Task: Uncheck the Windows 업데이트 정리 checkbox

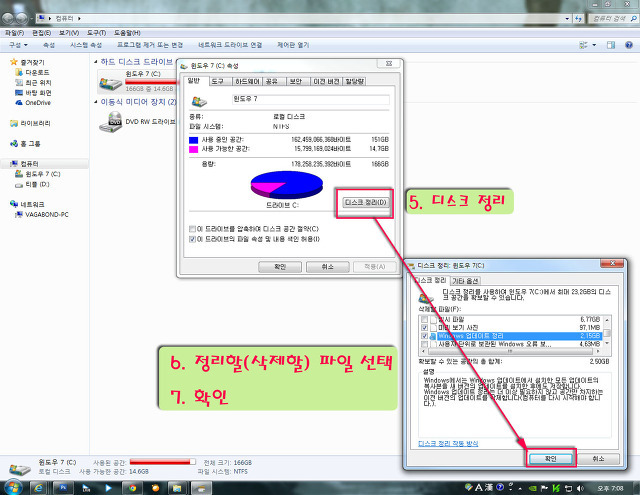Action: [424, 336]
